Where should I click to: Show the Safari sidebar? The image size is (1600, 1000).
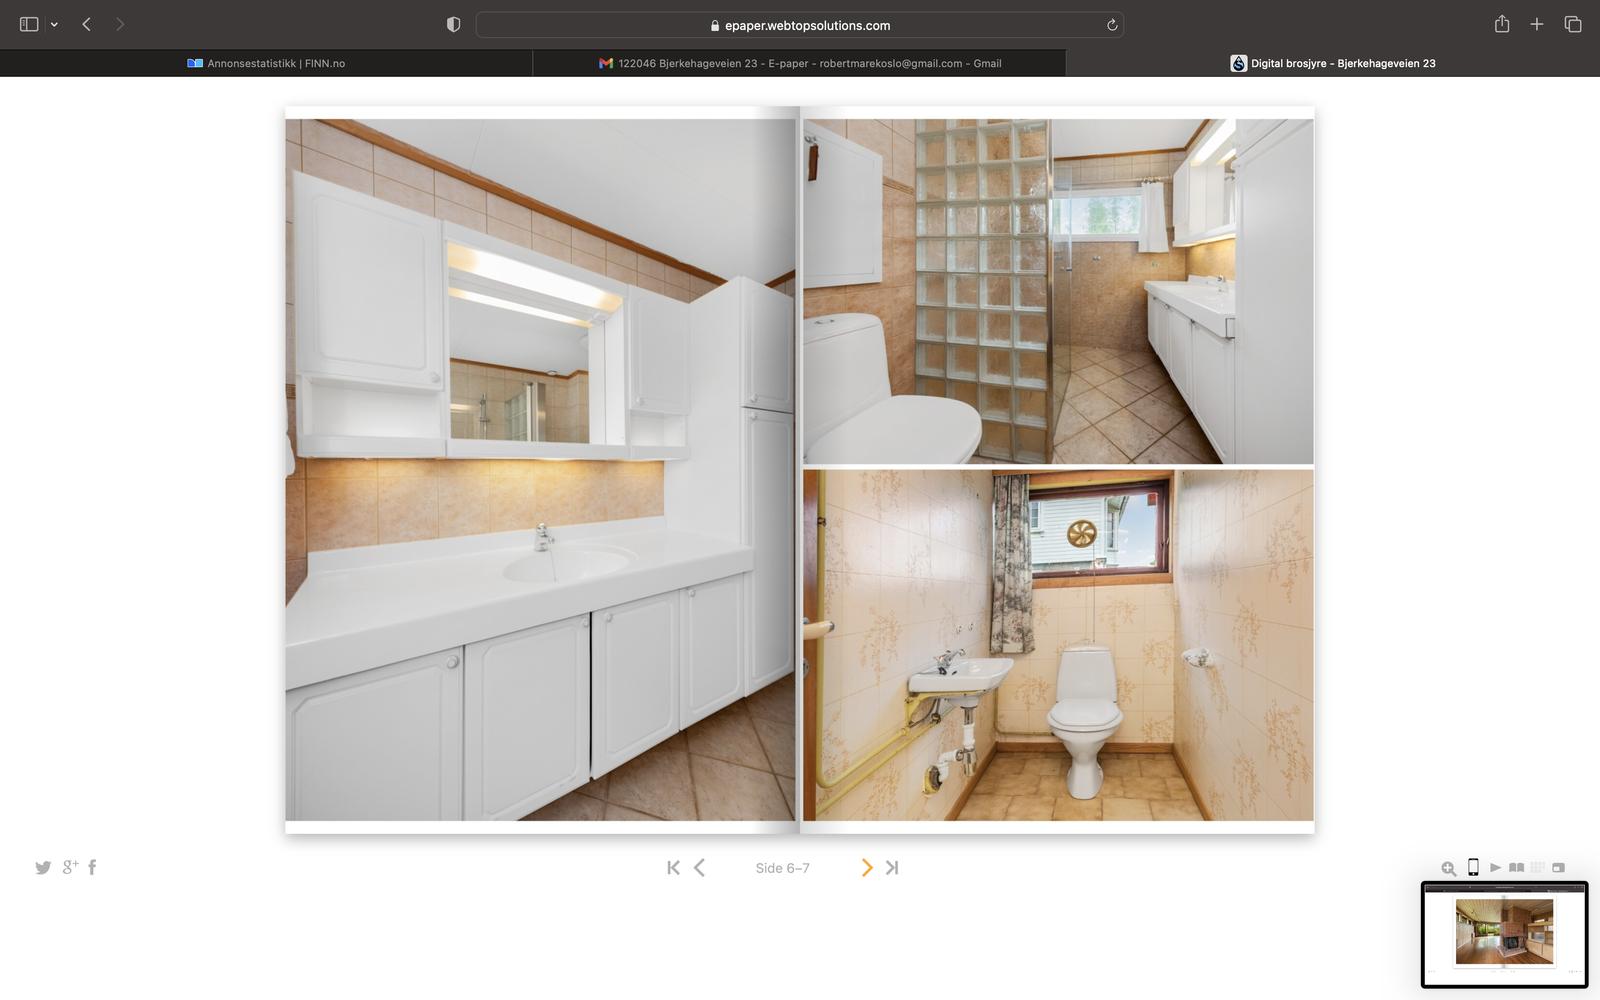tap(29, 25)
